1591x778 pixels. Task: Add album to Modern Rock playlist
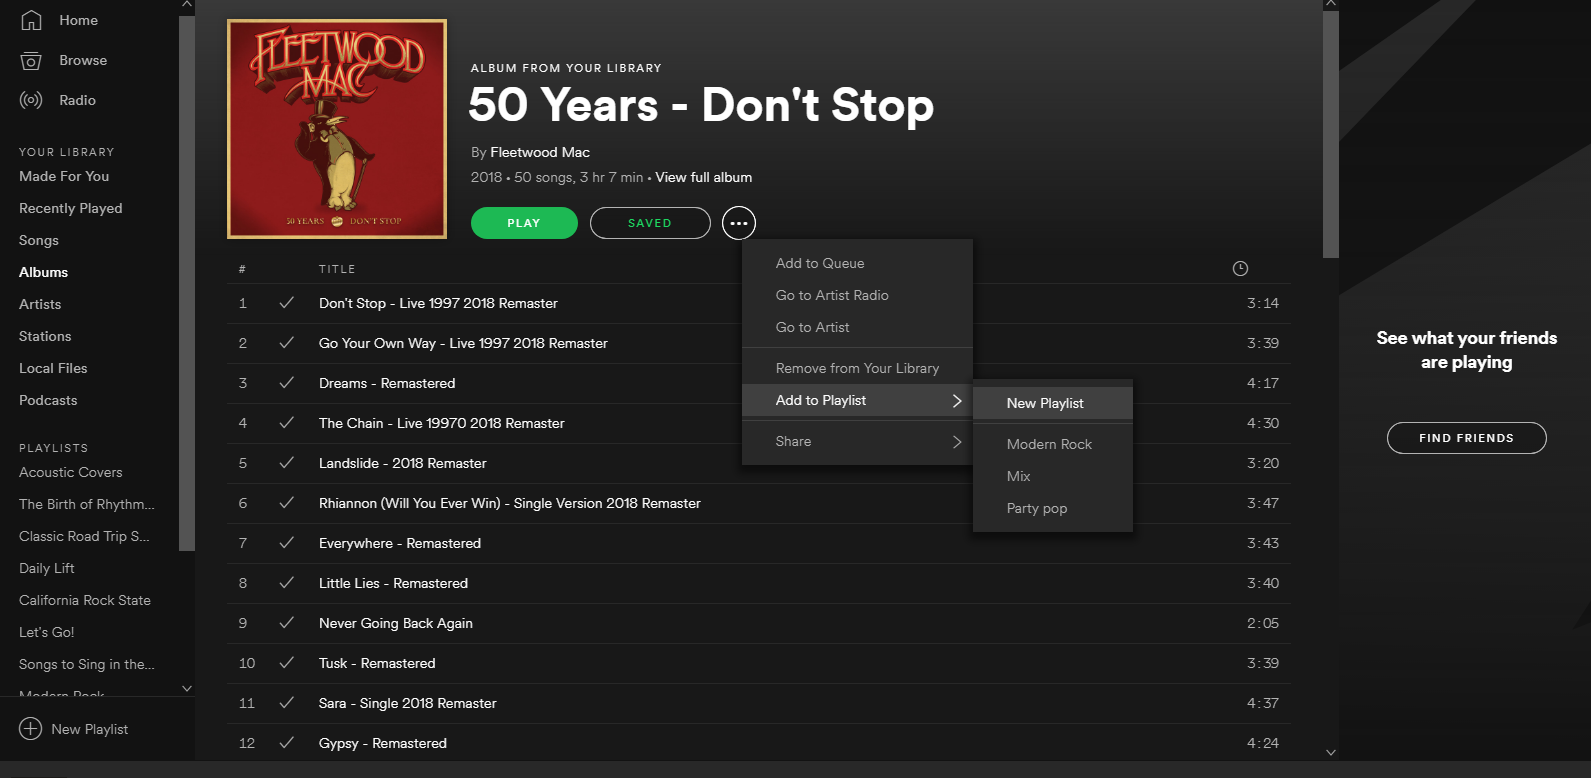tap(1053, 444)
